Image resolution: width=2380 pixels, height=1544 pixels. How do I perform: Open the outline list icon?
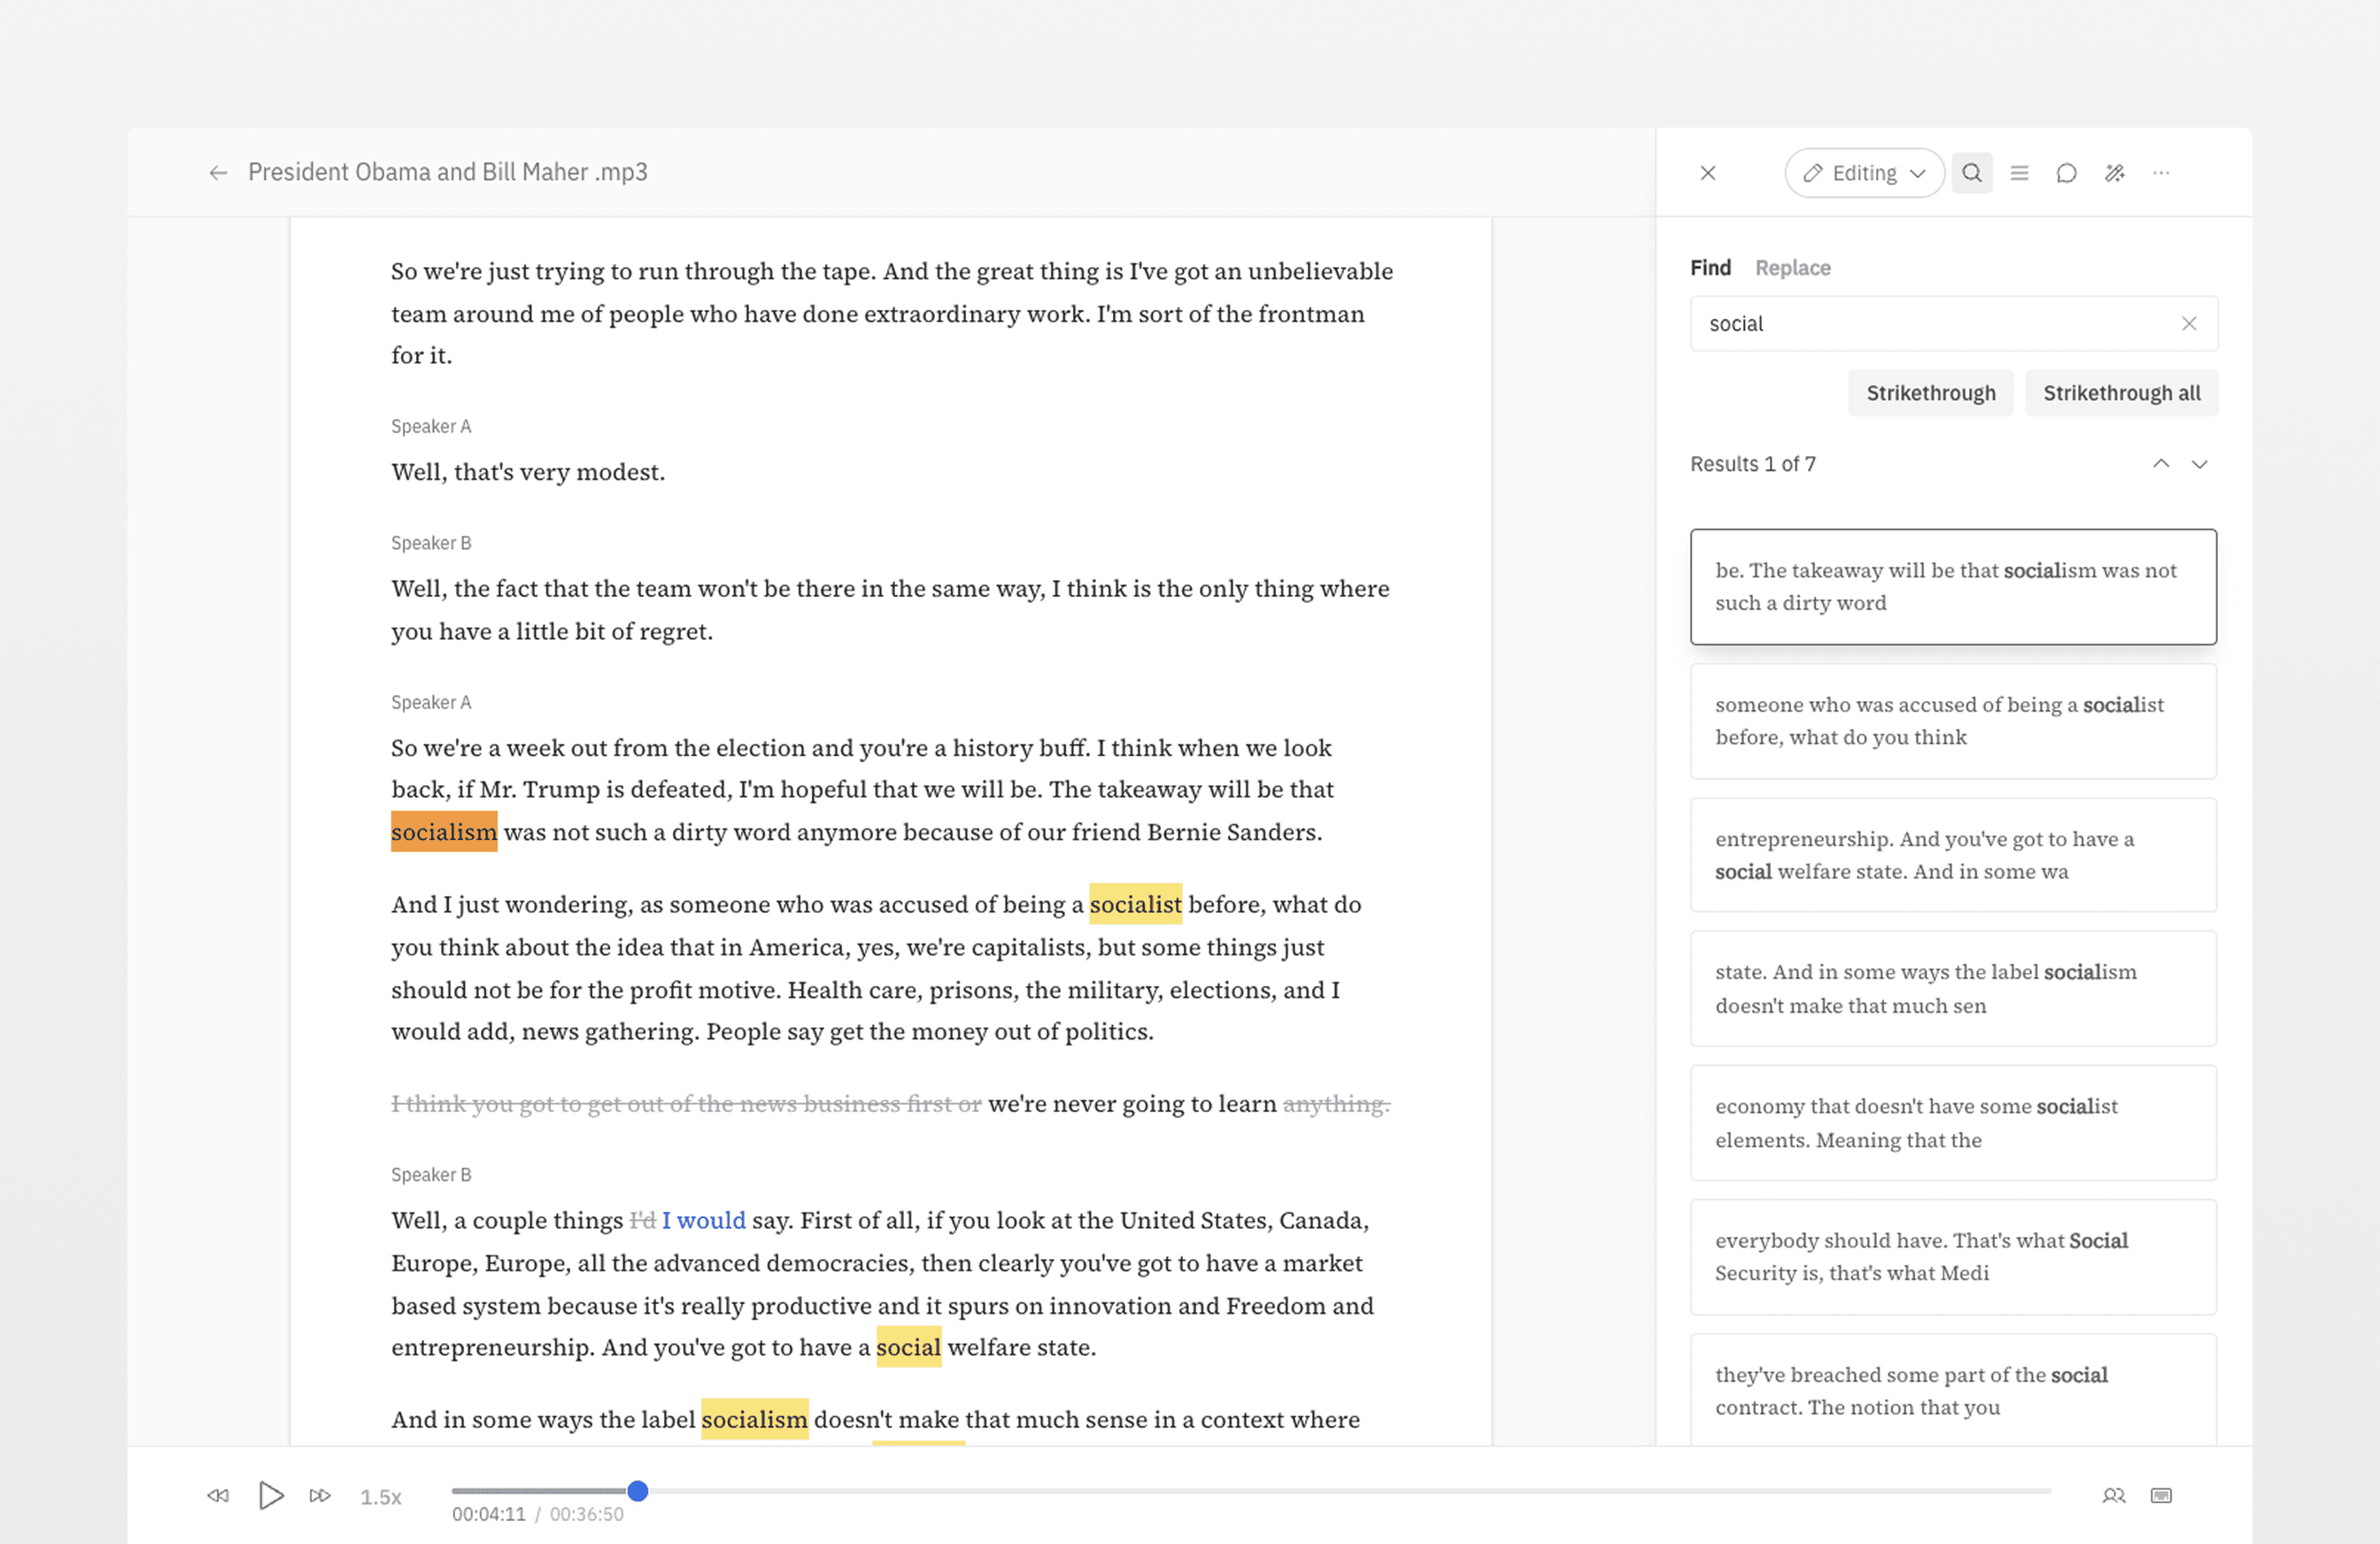[x=2019, y=173]
